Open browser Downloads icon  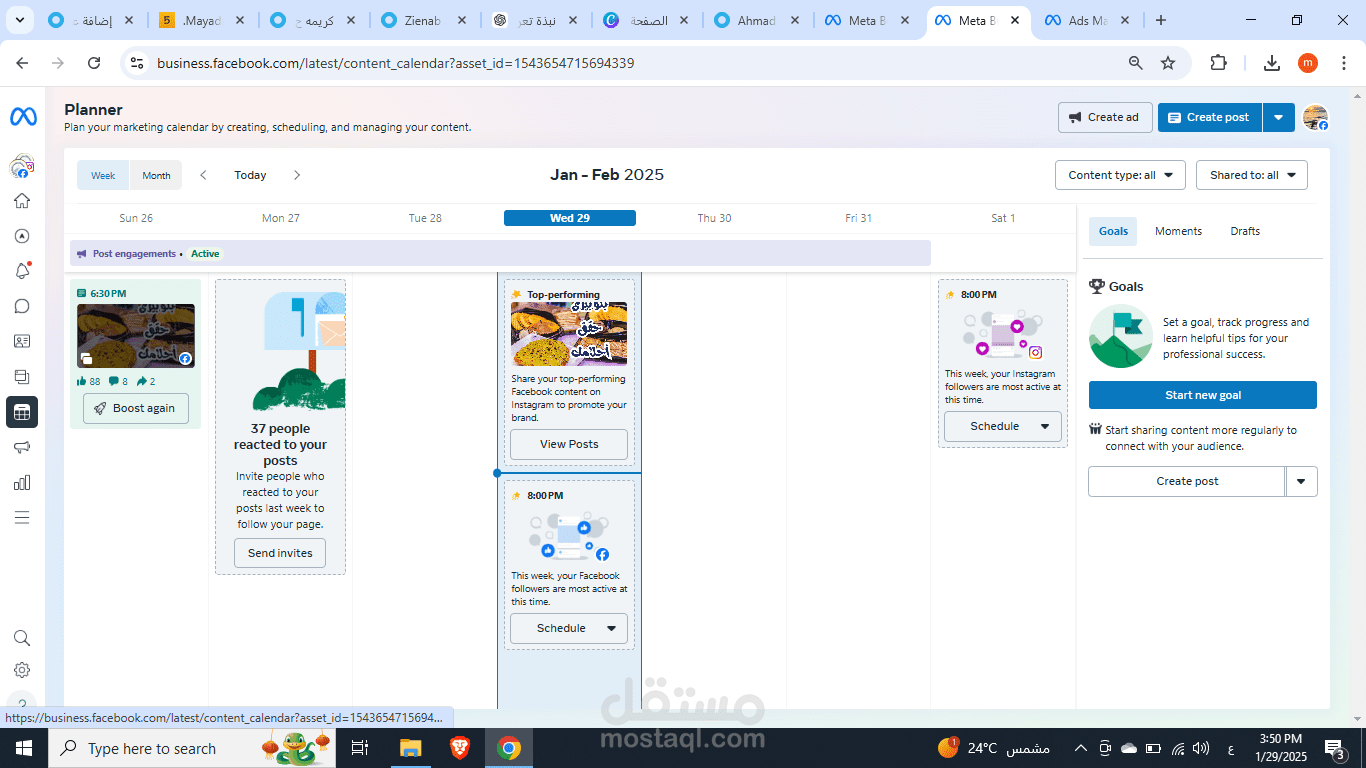click(x=1272, y=63)
